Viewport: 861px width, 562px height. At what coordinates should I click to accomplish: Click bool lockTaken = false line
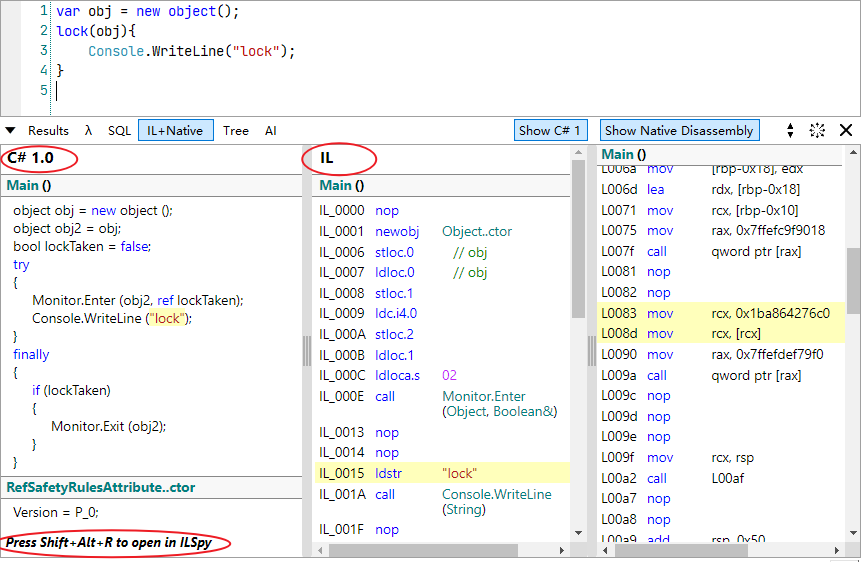82,247
